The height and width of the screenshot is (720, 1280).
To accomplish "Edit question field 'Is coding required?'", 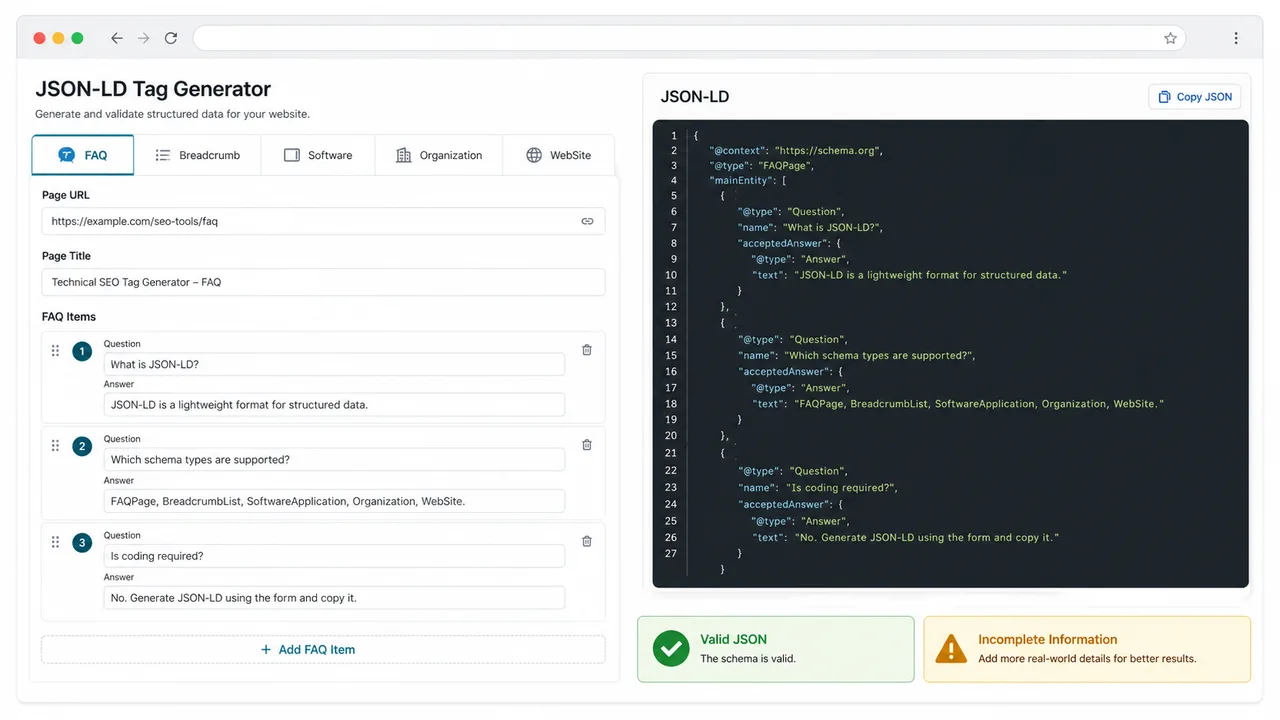I will point(334,556).
